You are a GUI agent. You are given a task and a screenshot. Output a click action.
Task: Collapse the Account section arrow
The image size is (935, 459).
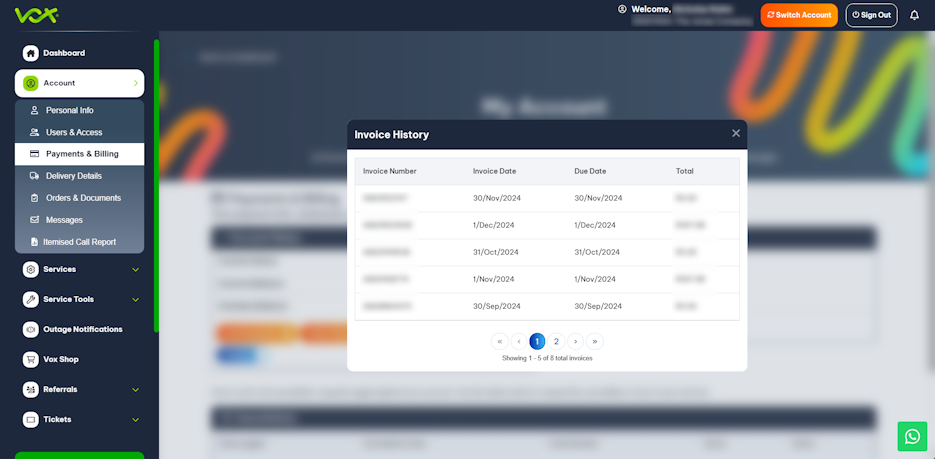tap(135, 83)
